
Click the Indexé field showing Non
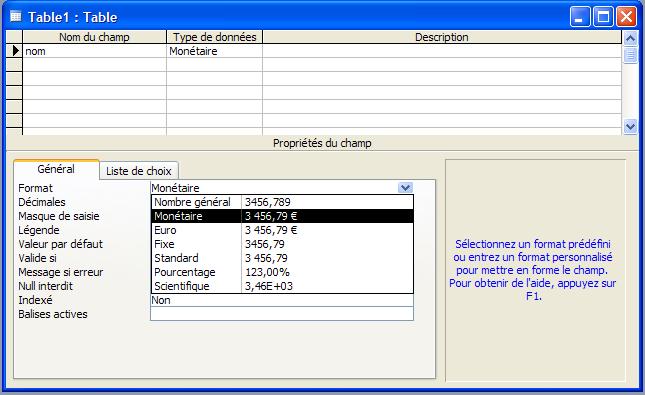[x=282, y=300]
